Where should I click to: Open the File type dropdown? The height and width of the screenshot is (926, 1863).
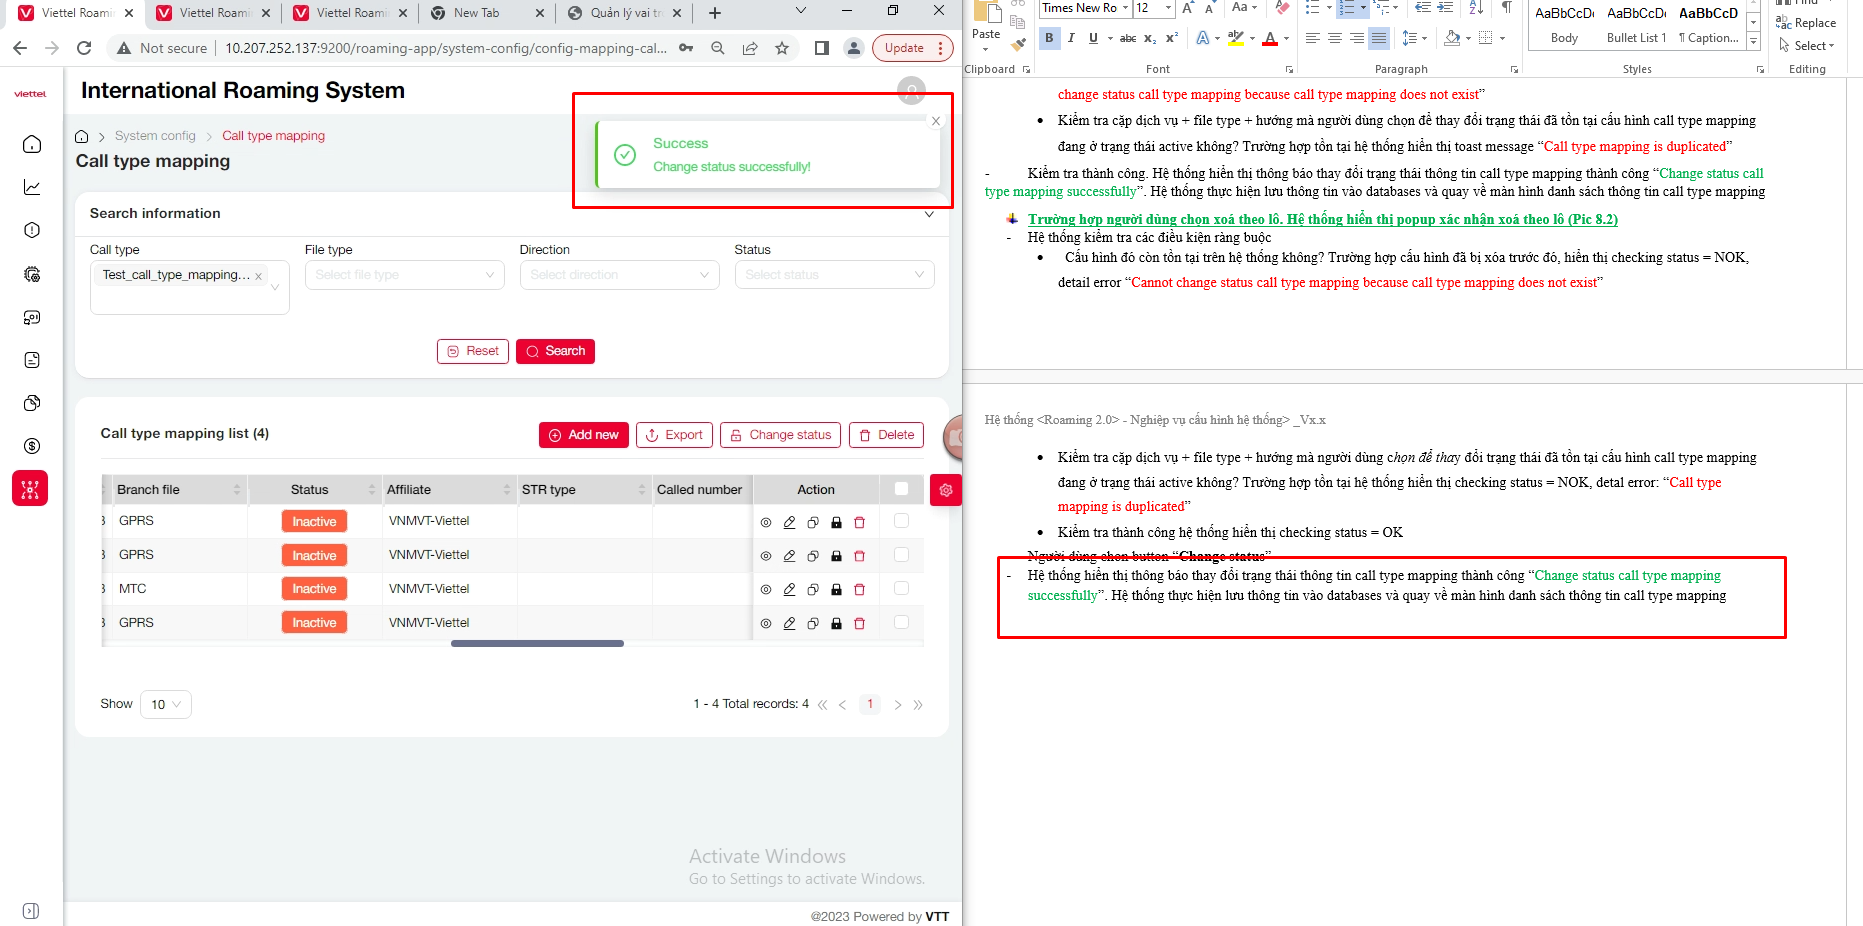[x=404, y=275]
